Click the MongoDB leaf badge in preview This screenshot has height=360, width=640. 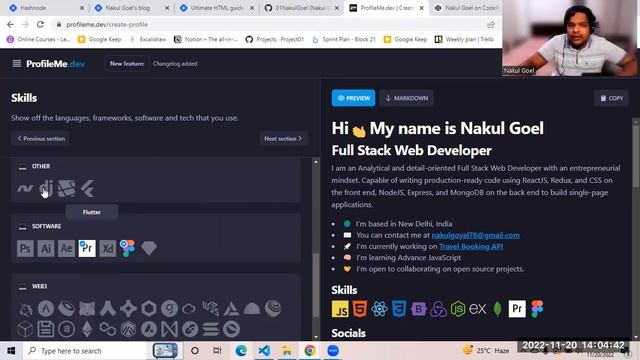click(497, 309)
